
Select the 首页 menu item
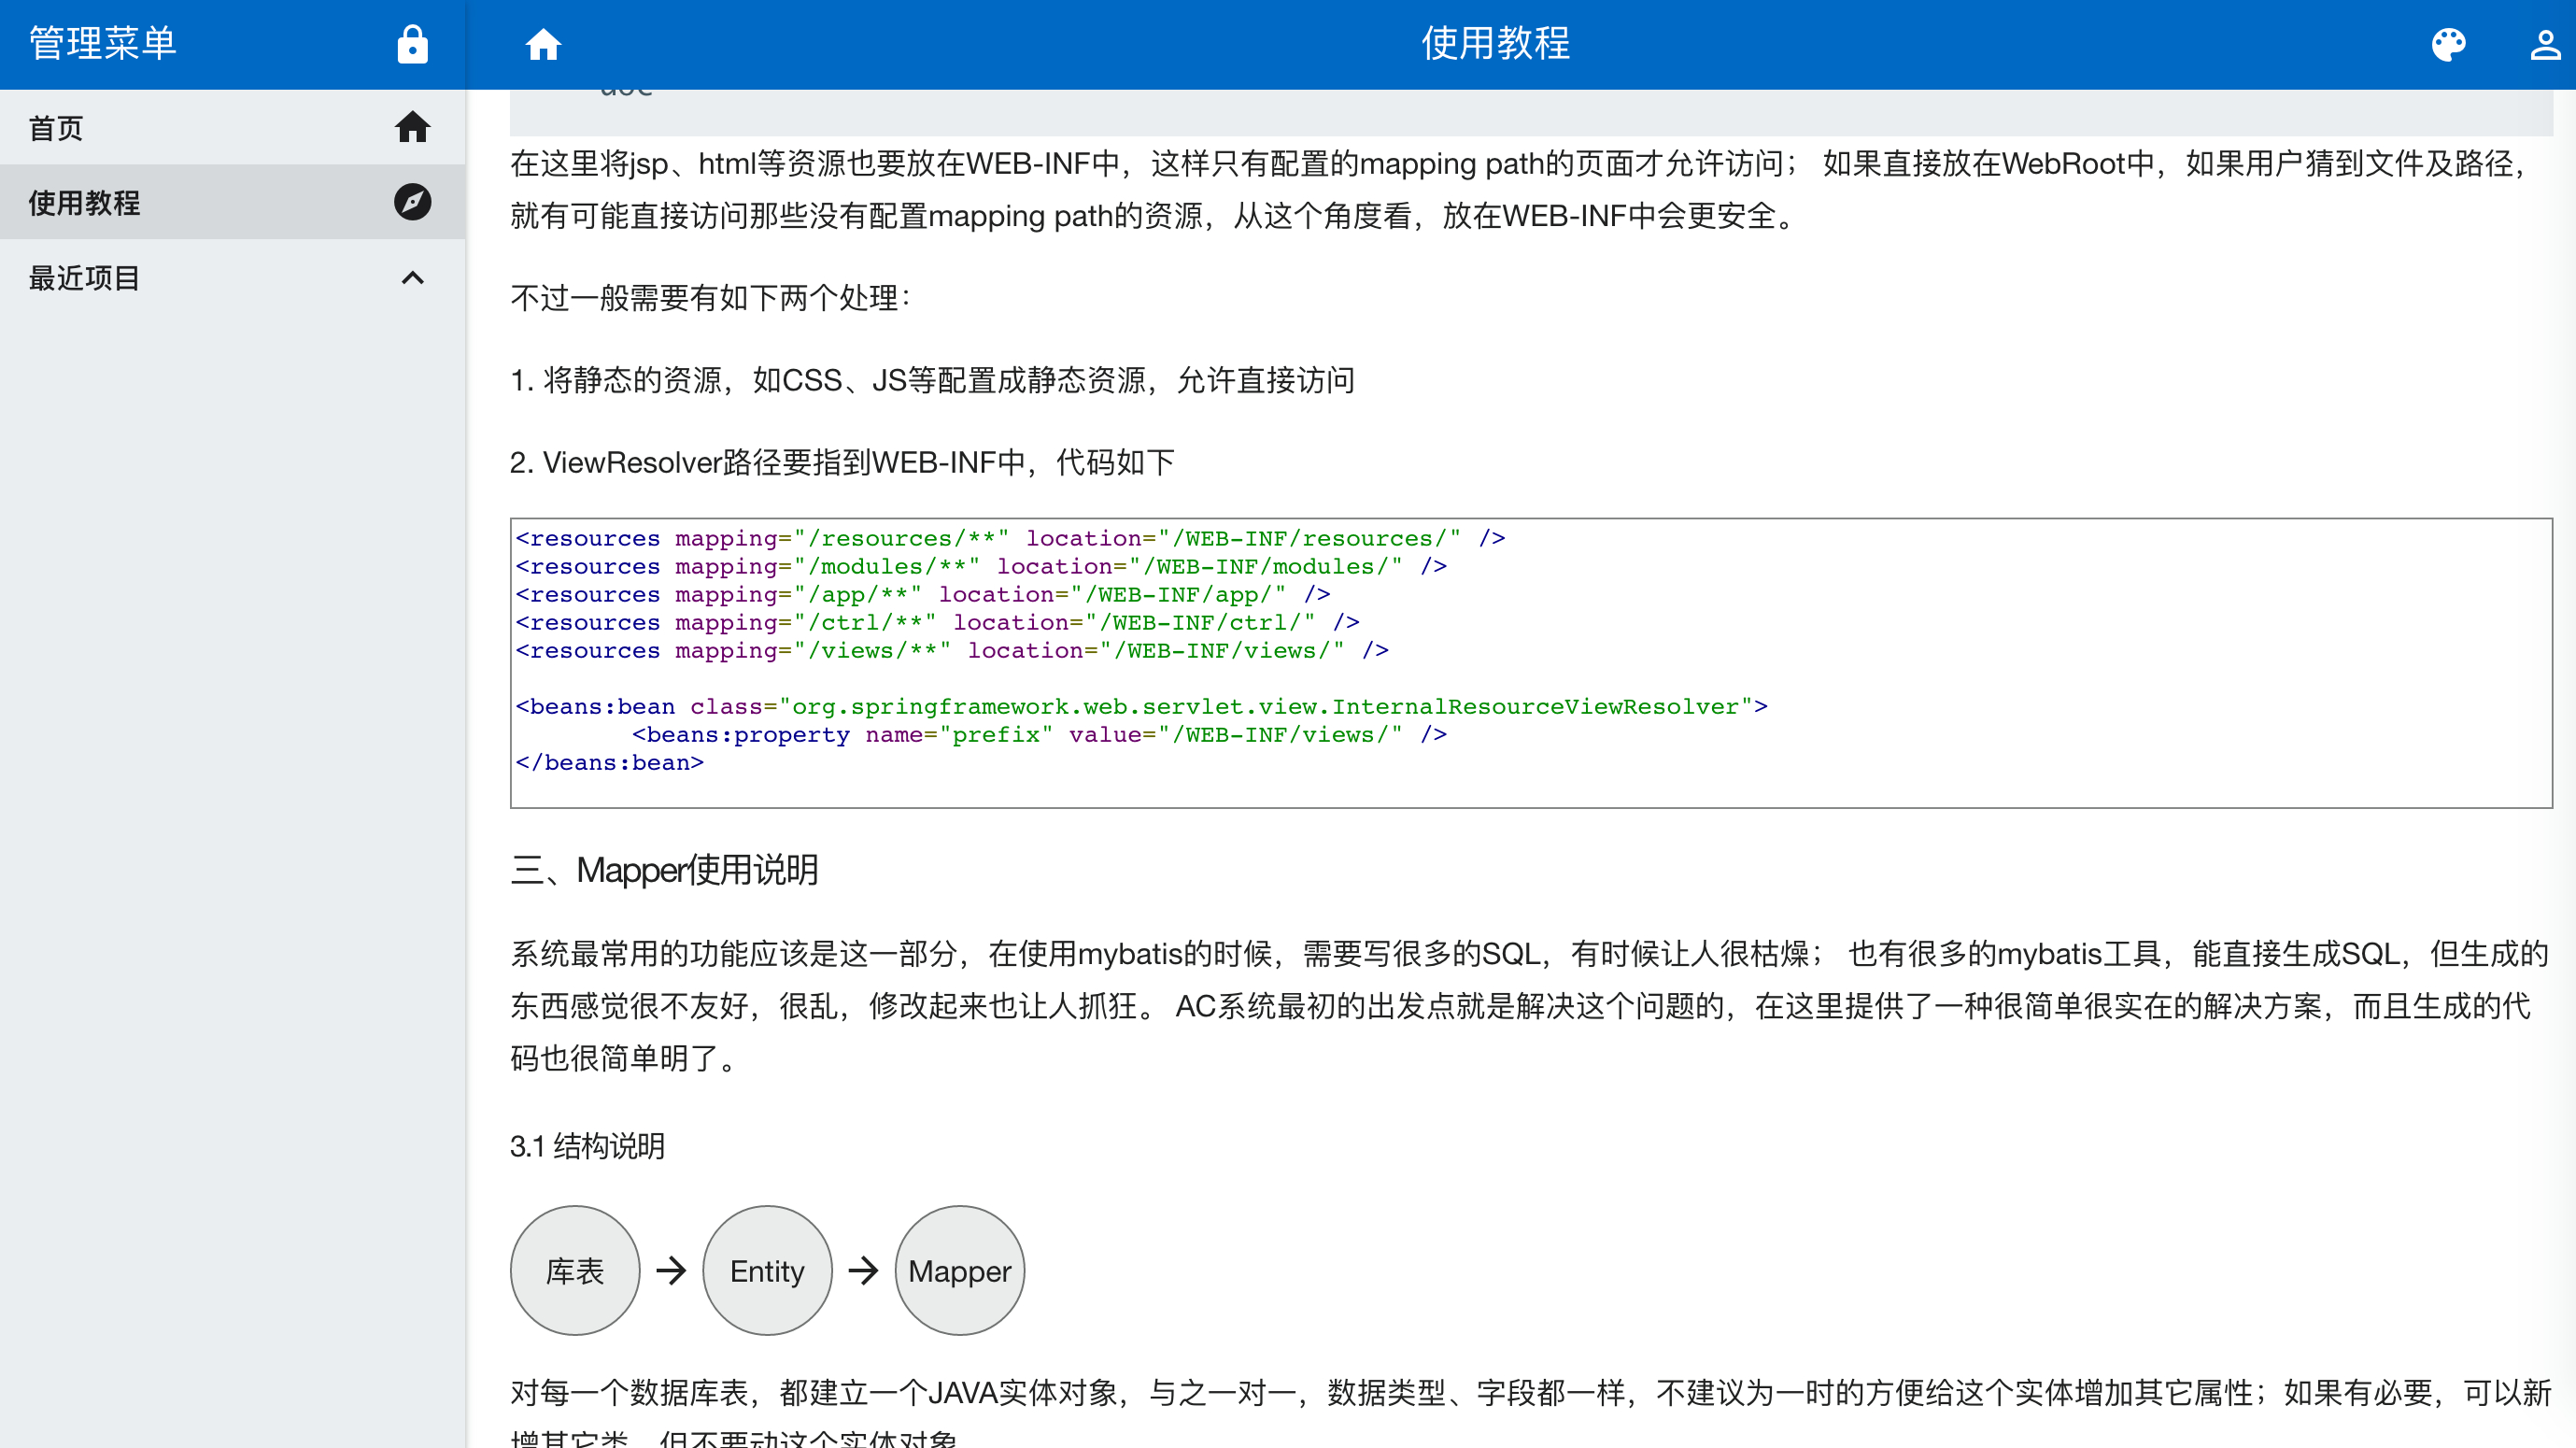[x=56, y=128]
